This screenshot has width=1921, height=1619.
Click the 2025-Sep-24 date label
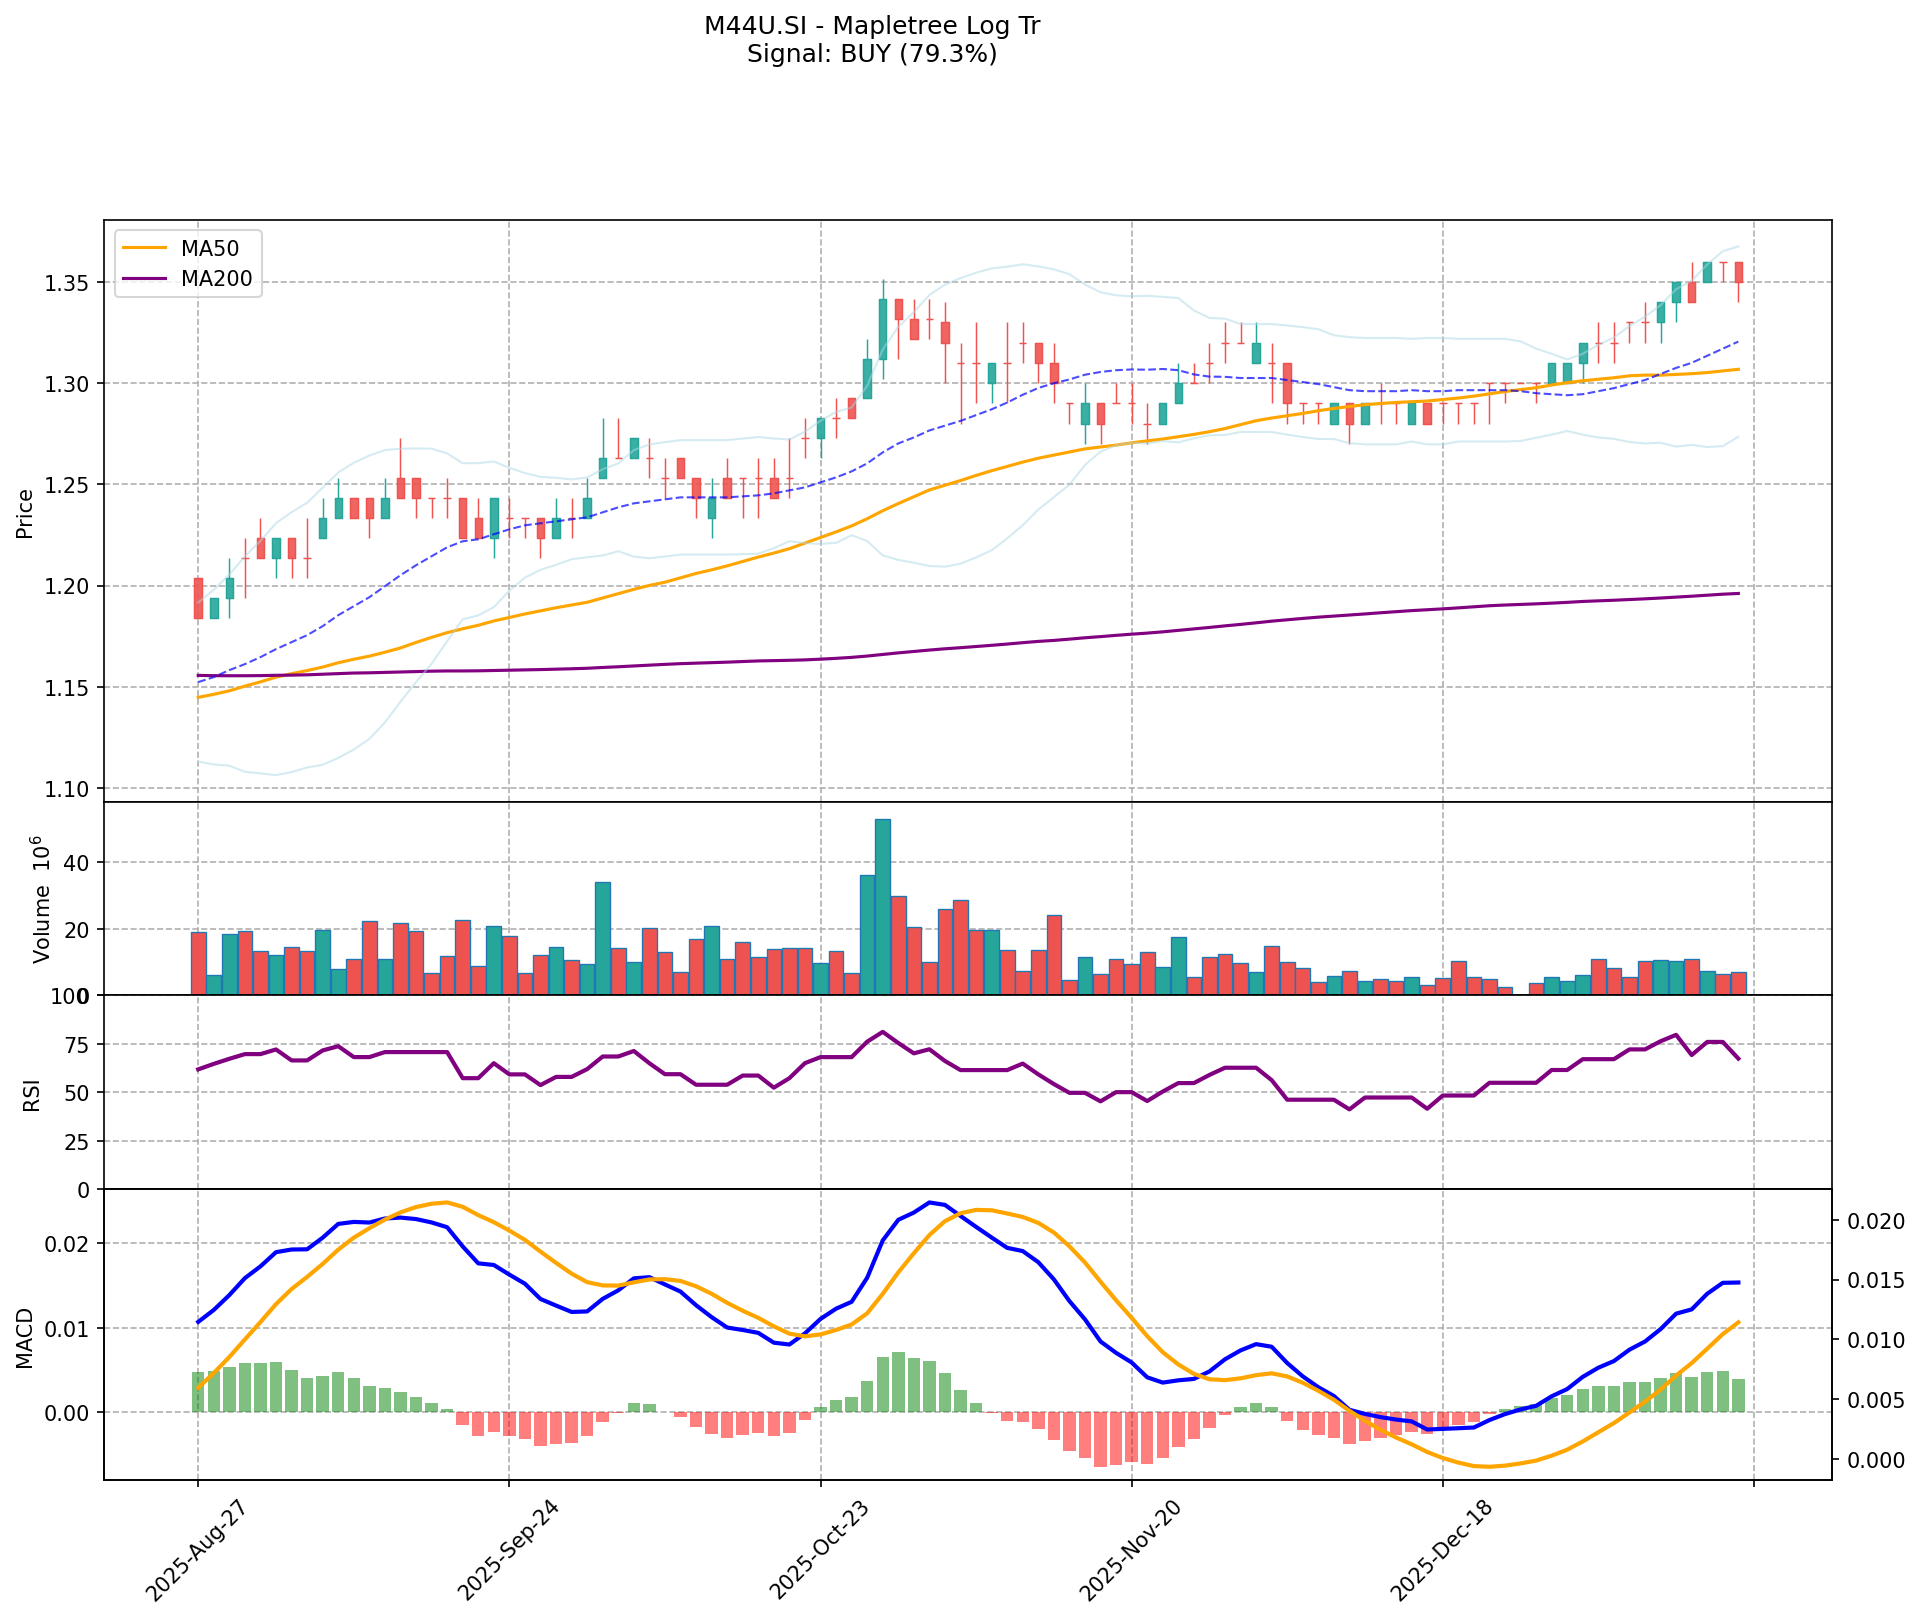(507, 1552)
